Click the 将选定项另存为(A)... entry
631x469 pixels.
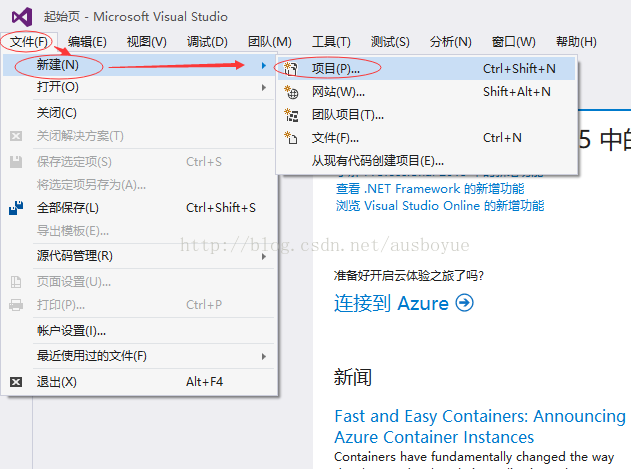[139, 185]
